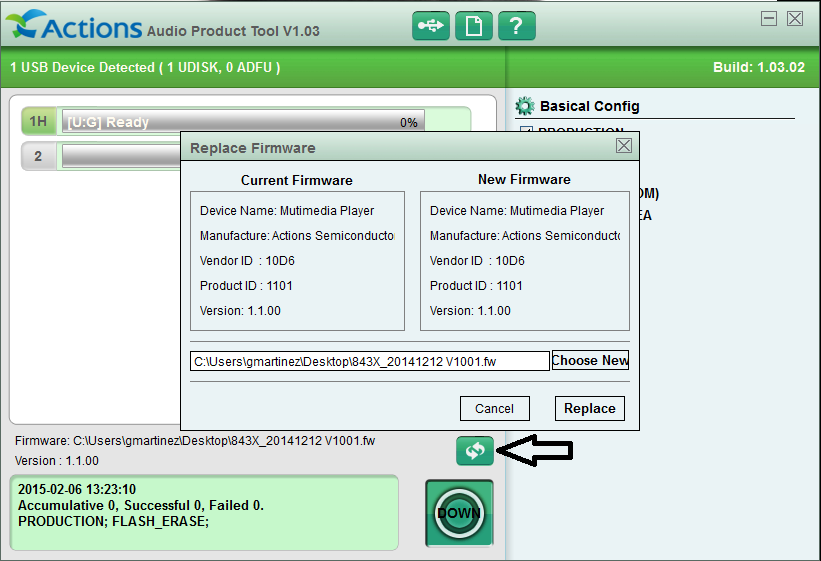Image resolution: width=821 pixels, height=561 pixels.
Task: Select device slot 2
Action: click(38, 156)
